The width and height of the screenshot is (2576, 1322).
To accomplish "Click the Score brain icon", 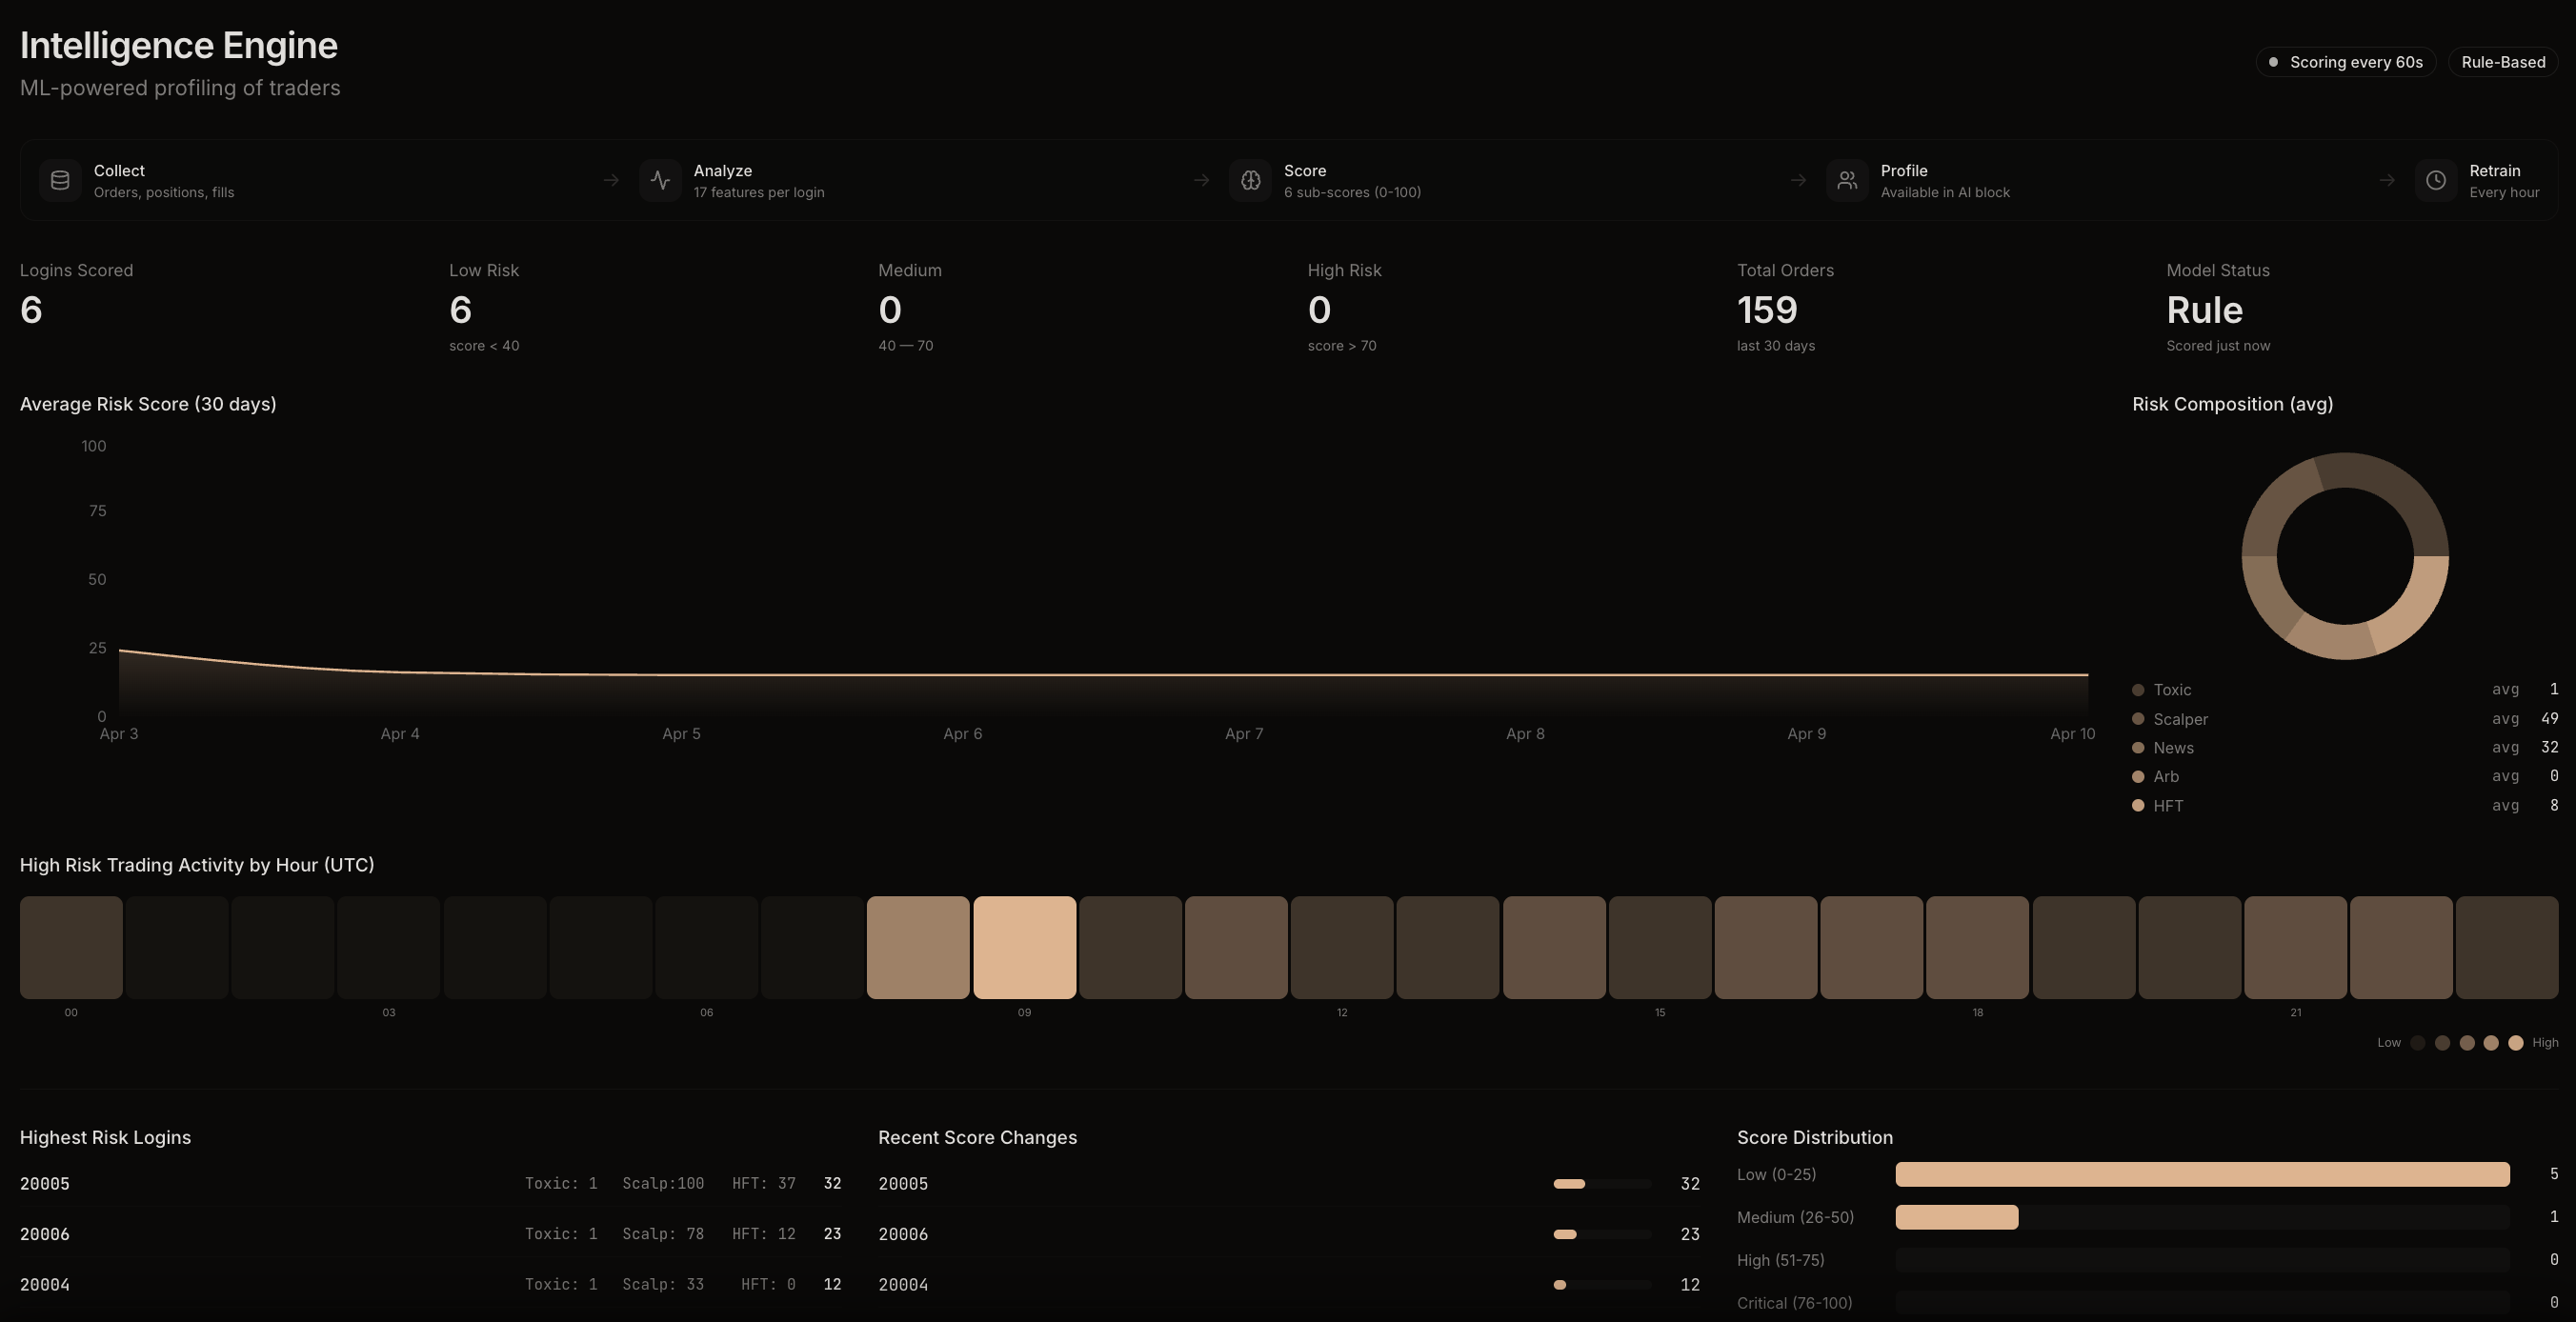I will pos(1250,180).
